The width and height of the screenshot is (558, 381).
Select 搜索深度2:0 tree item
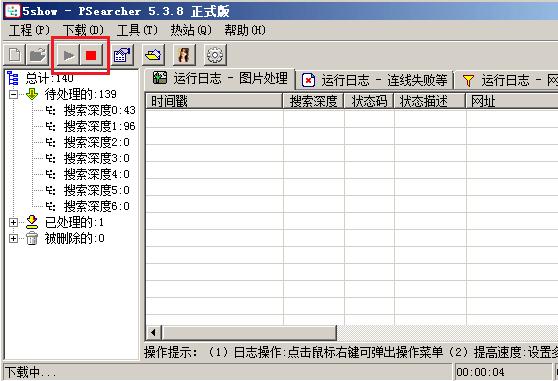pos(96,142)
